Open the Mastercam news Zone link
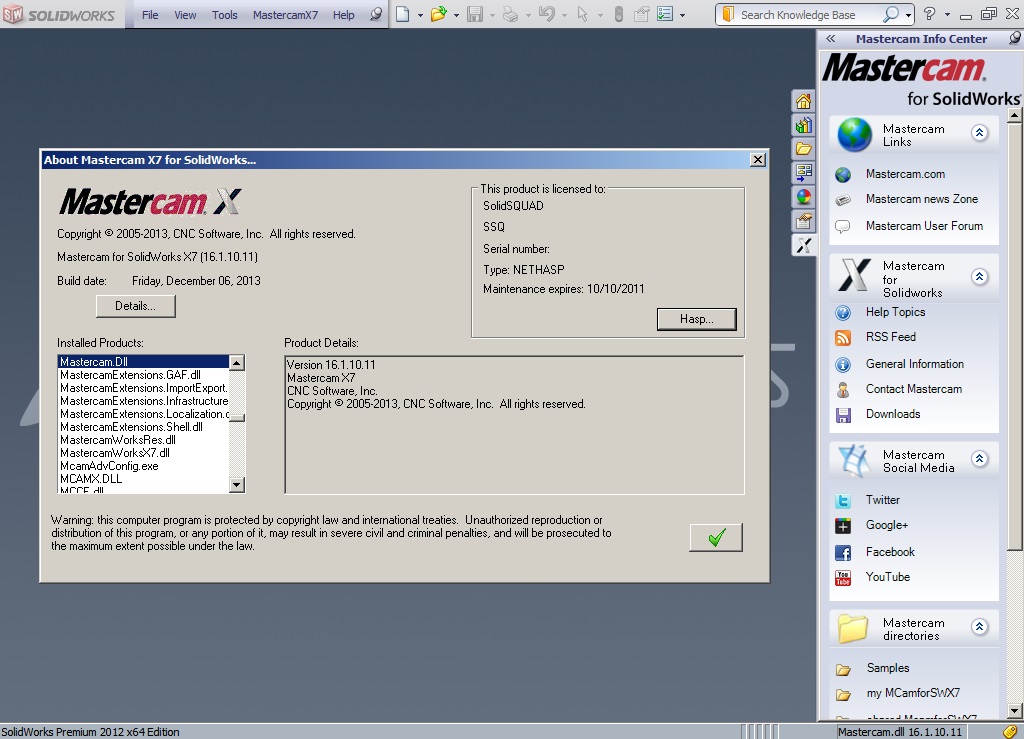 pyautogui.click(x=921, y=199)
